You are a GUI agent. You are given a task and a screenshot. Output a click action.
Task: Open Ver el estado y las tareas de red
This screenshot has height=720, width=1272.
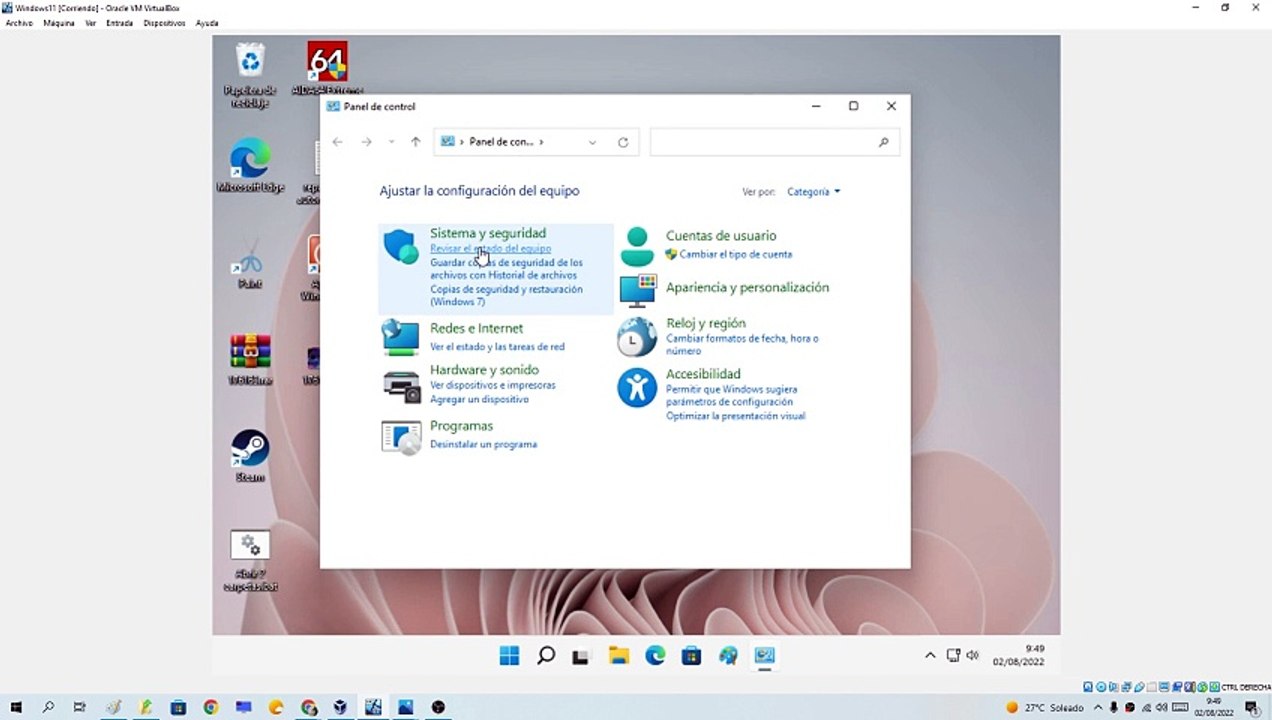tap(497, 347)
